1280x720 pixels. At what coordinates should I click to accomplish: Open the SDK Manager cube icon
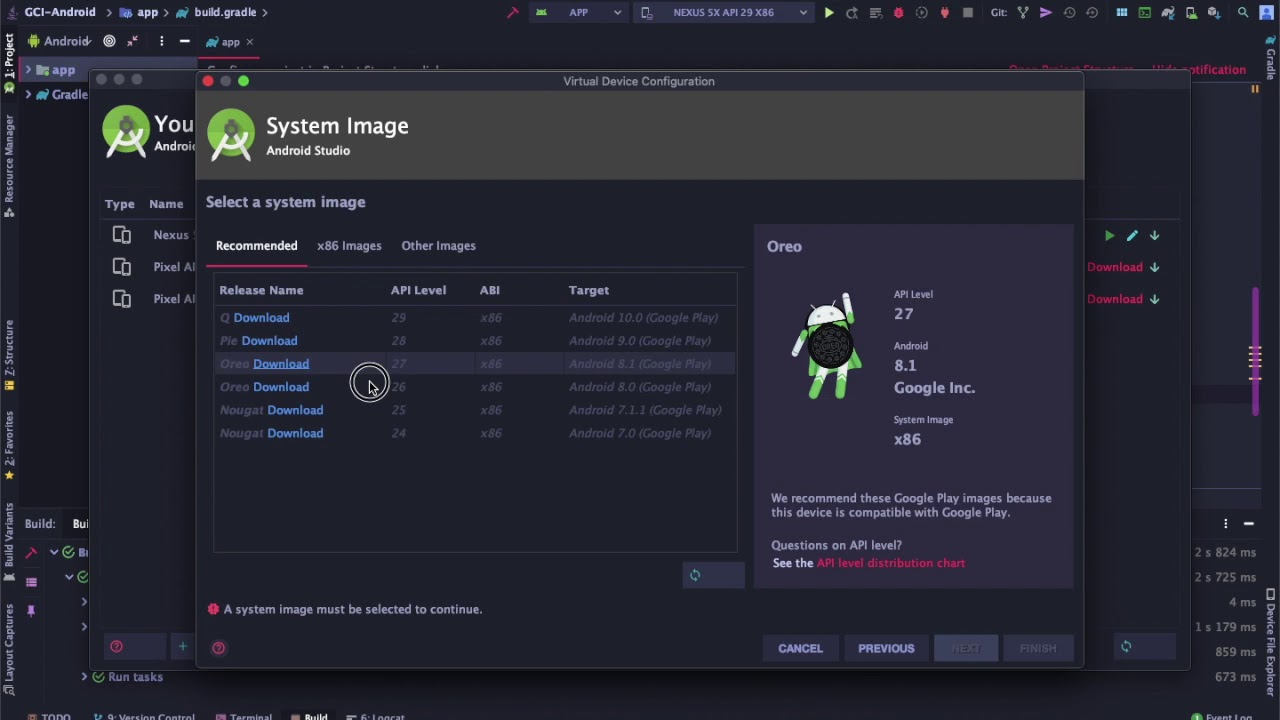point(1214,13)
